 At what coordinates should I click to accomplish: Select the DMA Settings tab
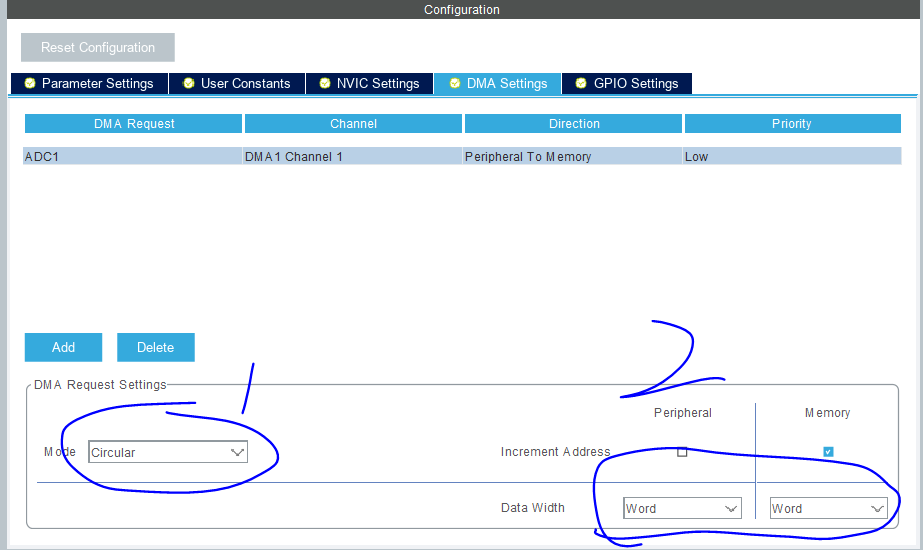click(x=498, y=84)
